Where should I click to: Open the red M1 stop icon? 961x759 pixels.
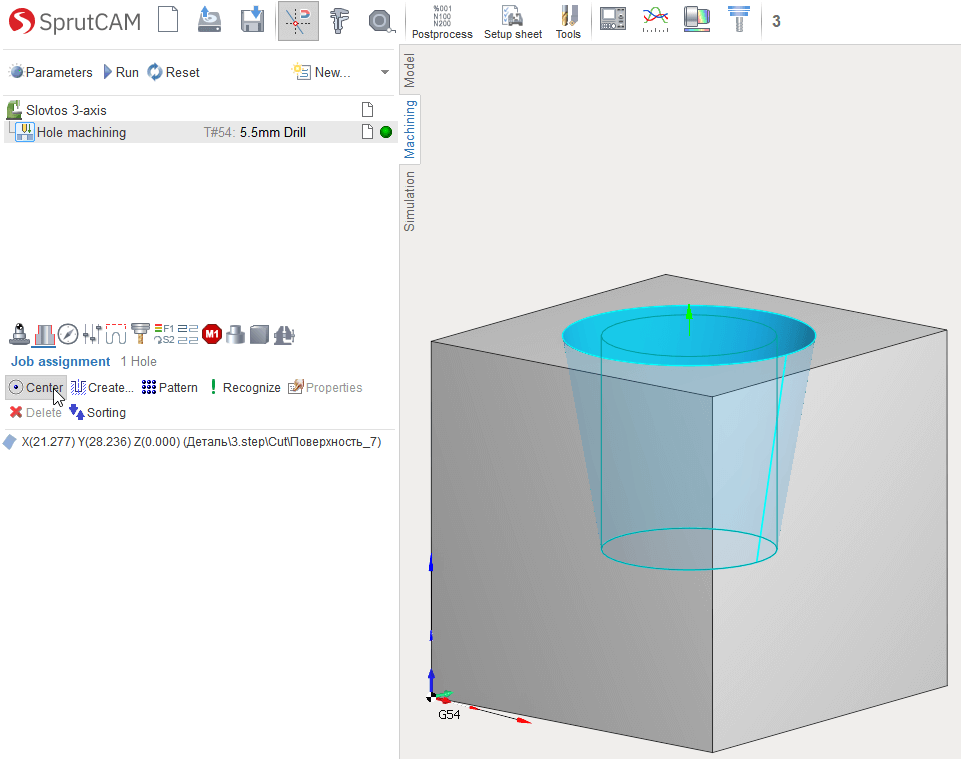[x=212, y=334]
